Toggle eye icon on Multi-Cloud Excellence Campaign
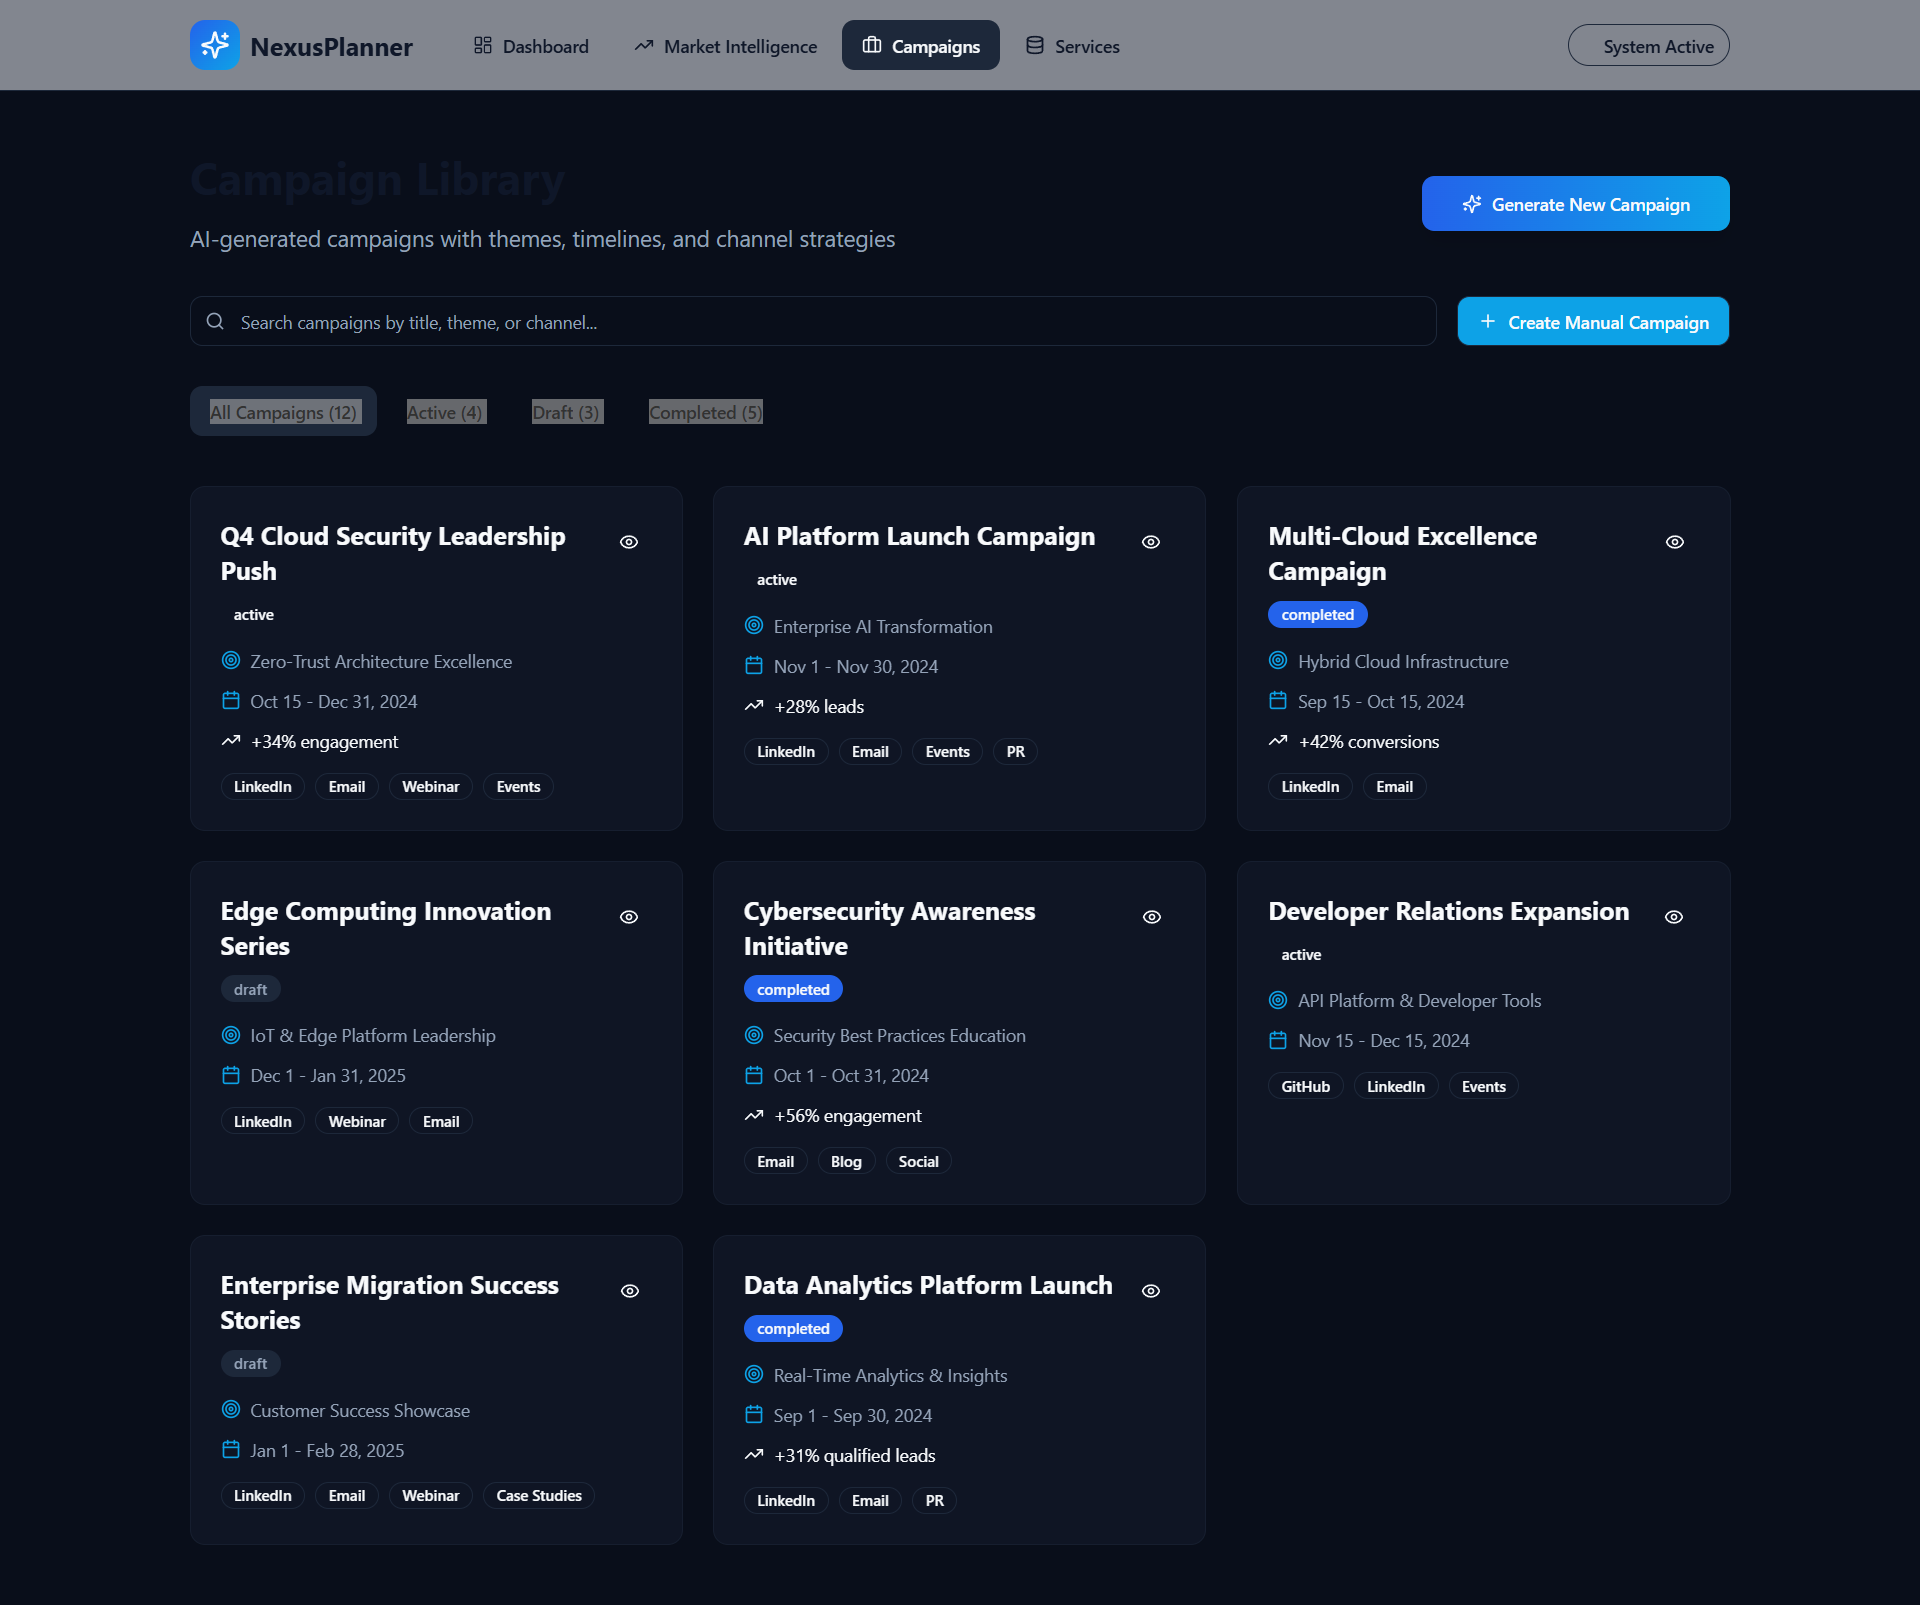The image size is (1920, 1605). click(x=1675, y=542)
